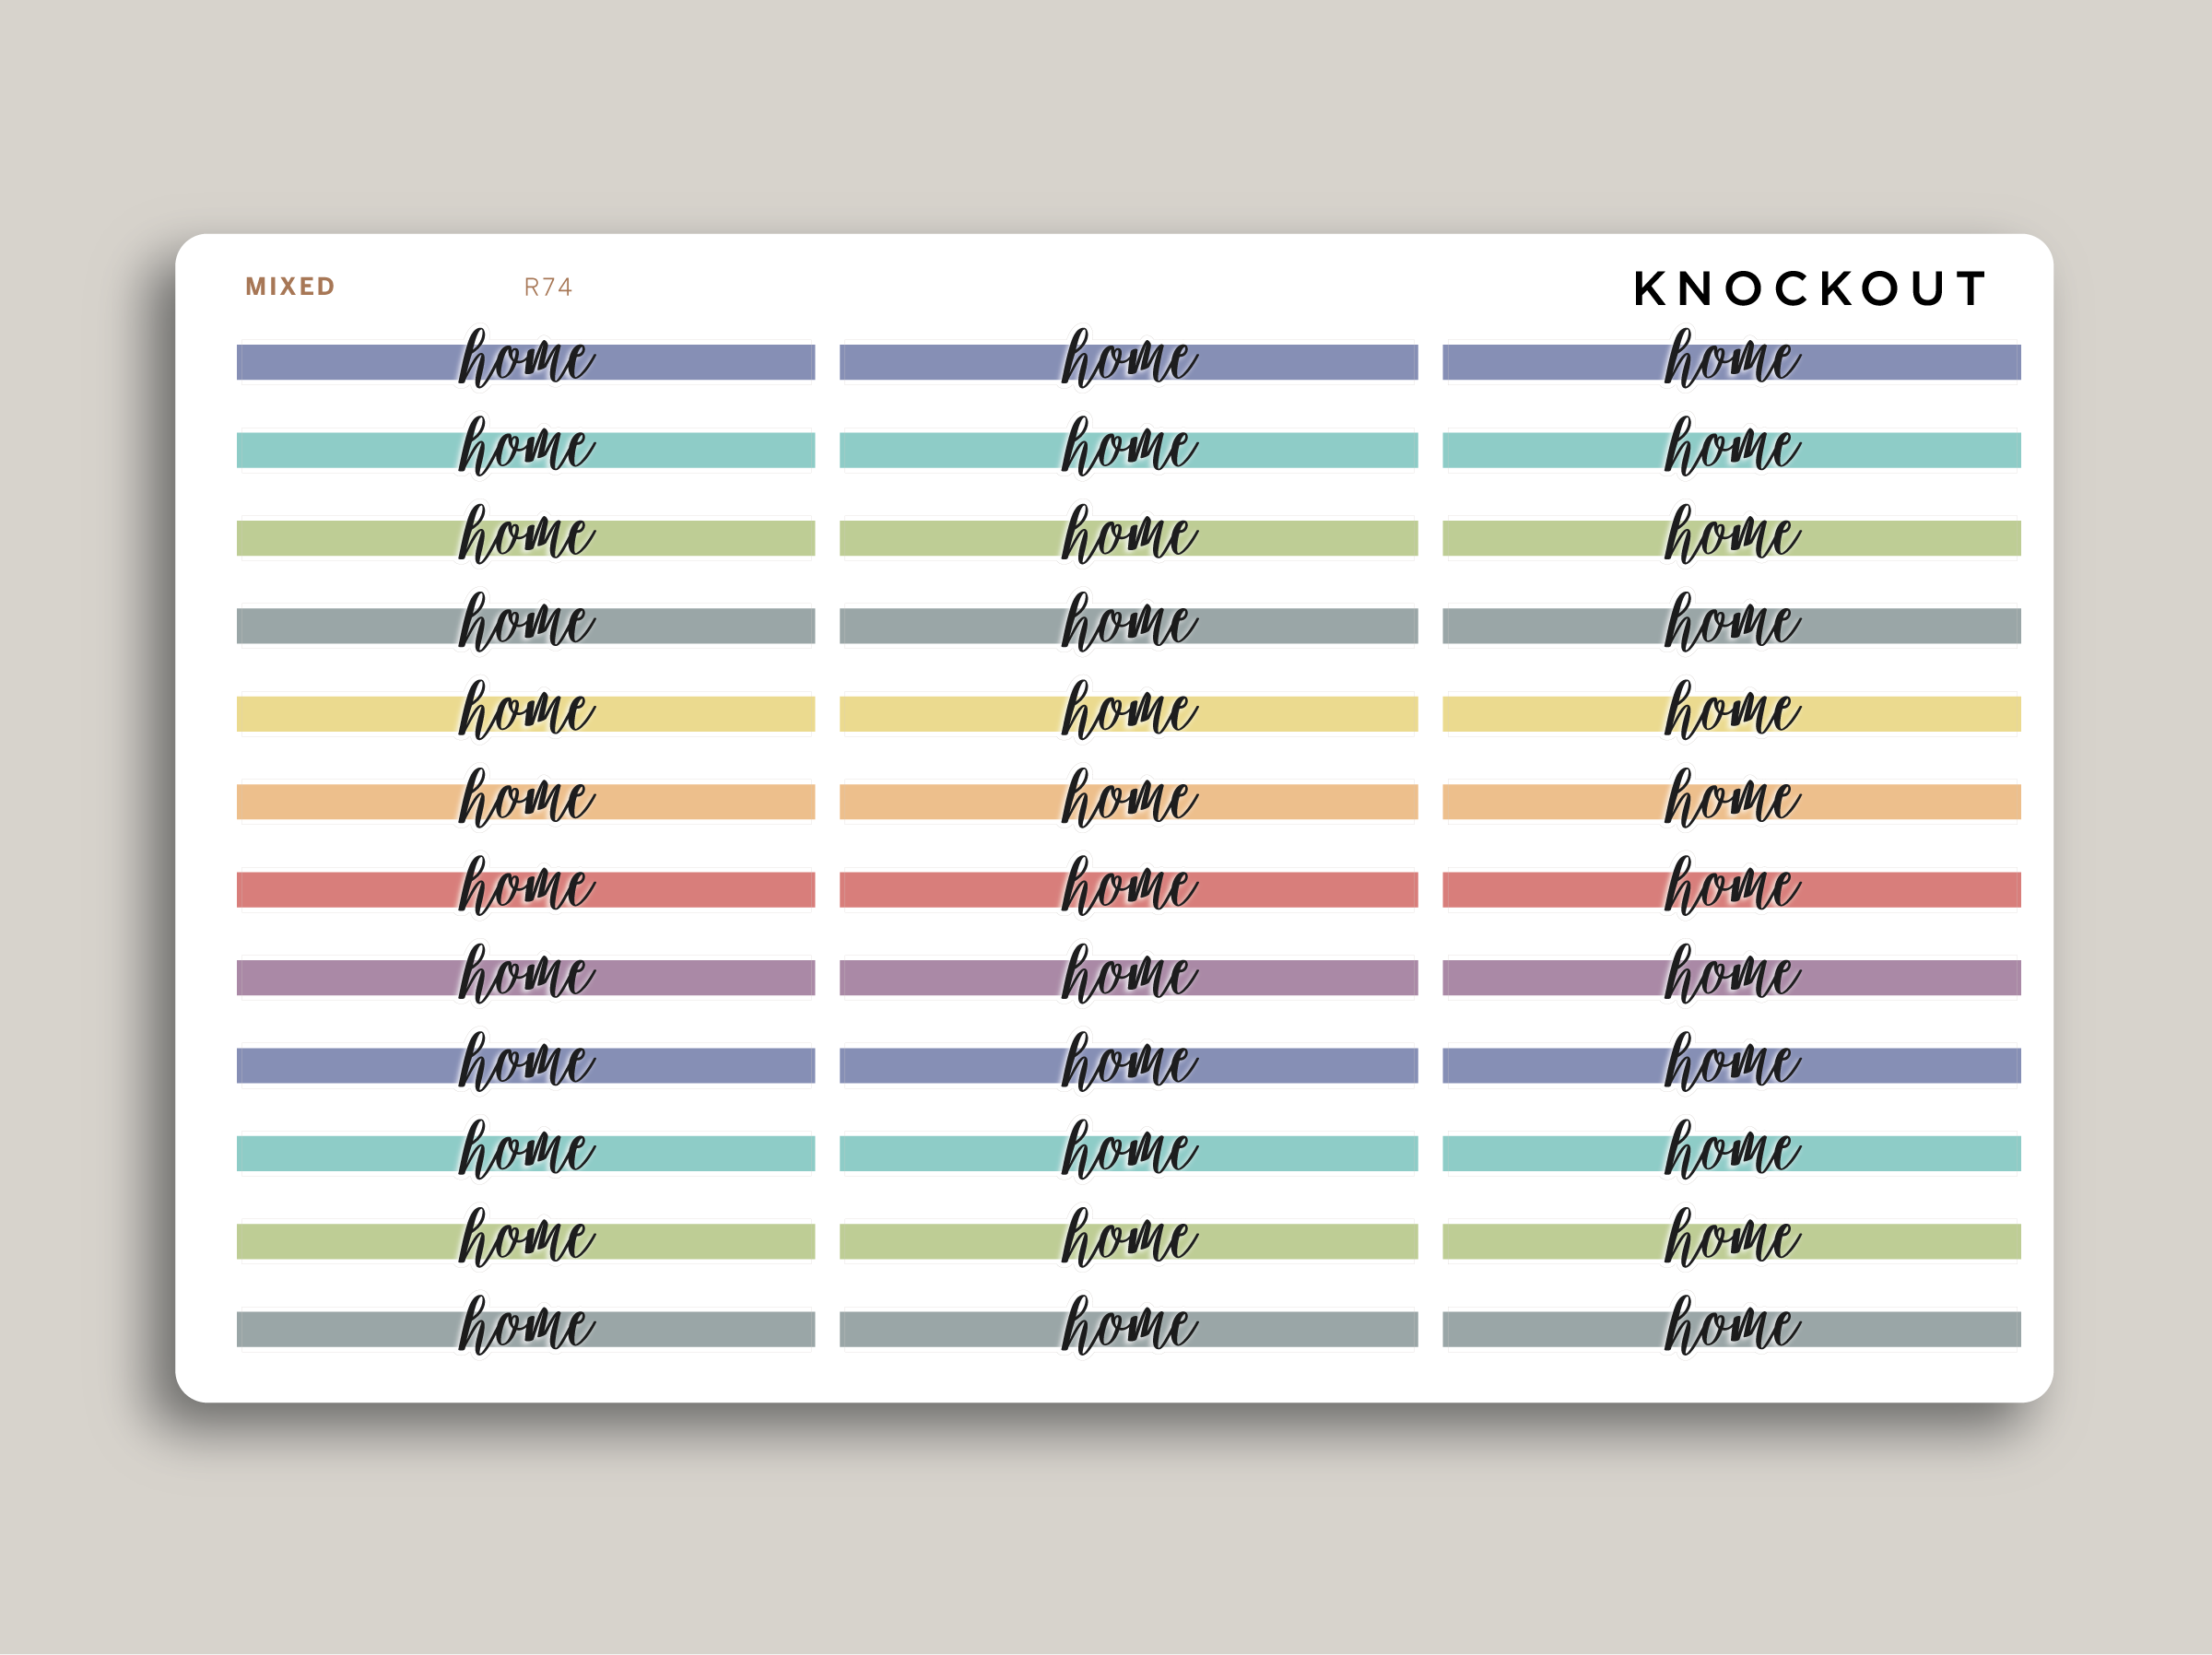Select bottommost gray home sticker, middle column
The height and width of the screenshot is (1655, 2212).
pos(1128,1329)
